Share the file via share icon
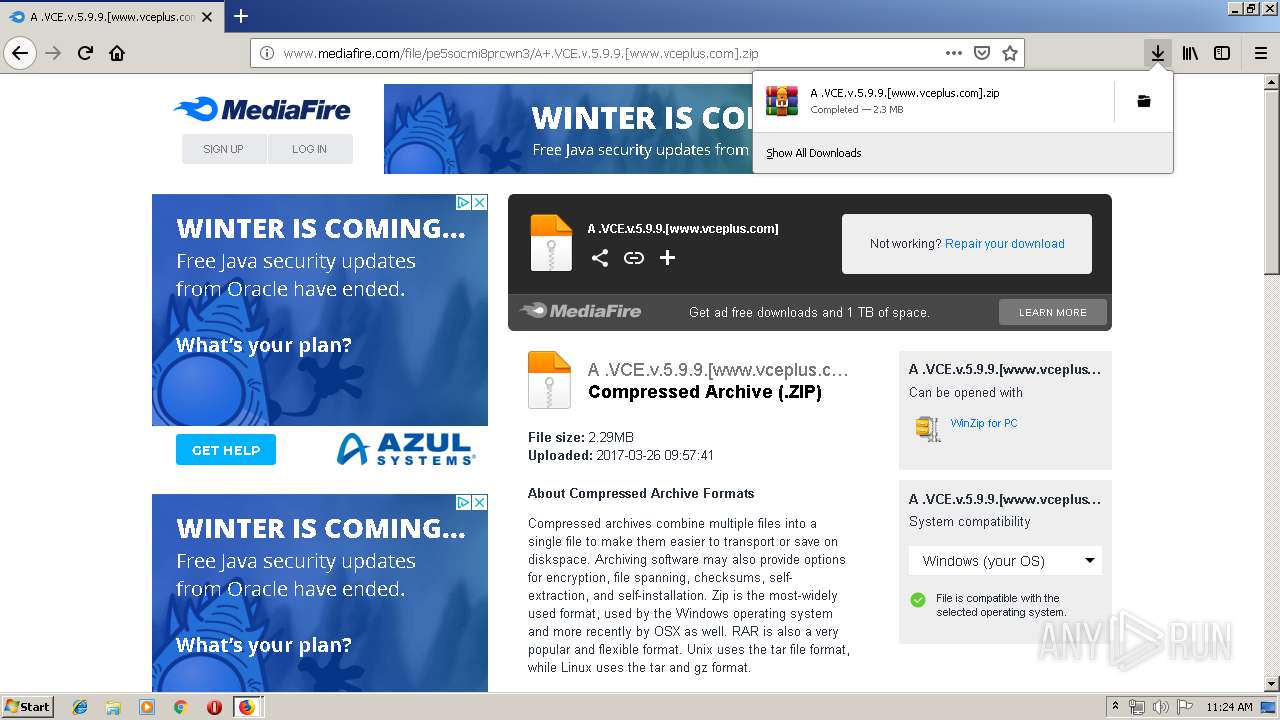The height and width of the screenshot is (720, 1280). [x=599, y=258]
